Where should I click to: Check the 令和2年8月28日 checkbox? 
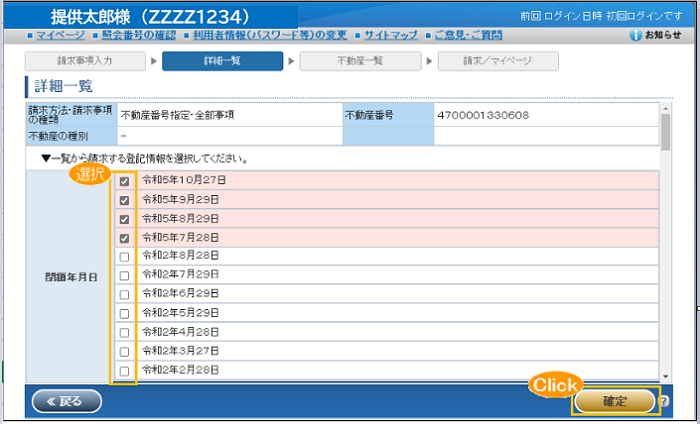click(124, 257)
